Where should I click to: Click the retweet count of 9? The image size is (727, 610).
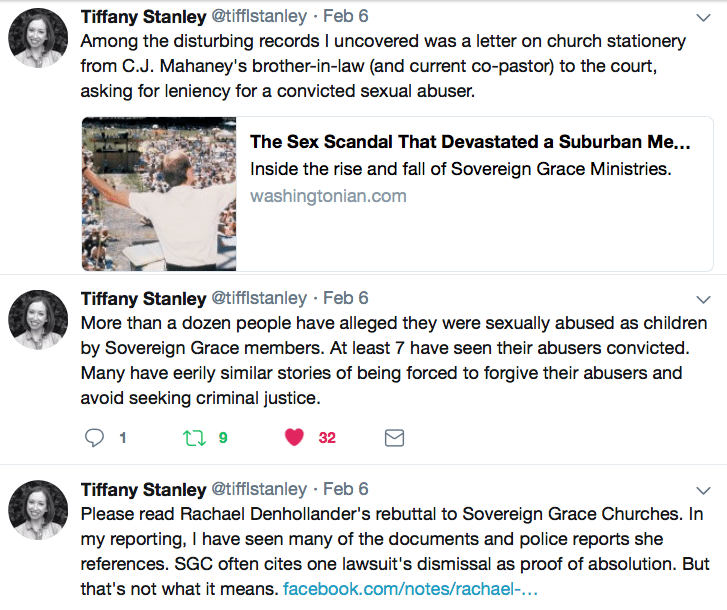tap(223, 438)
